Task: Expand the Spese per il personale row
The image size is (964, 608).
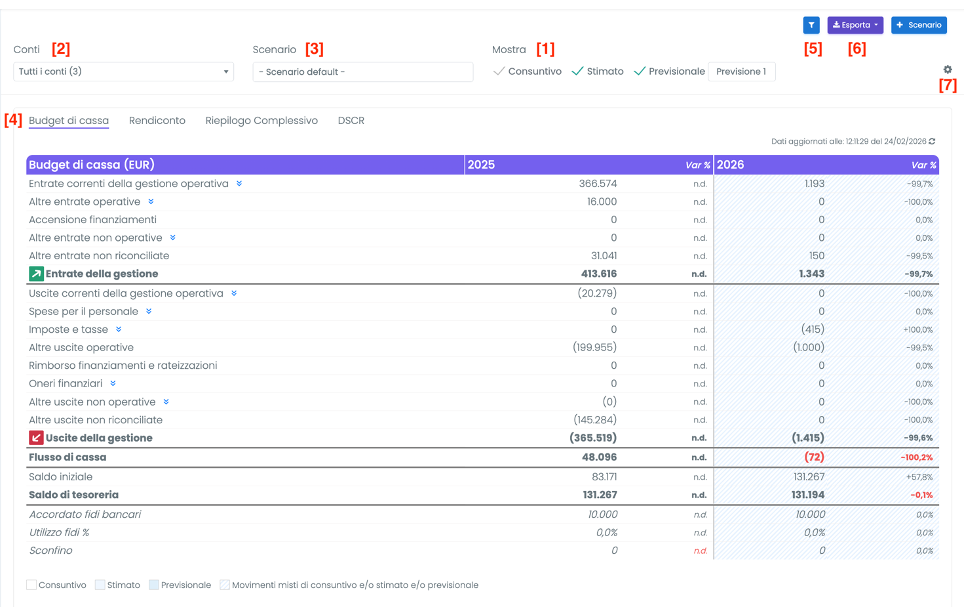Action: click(148, 311)
